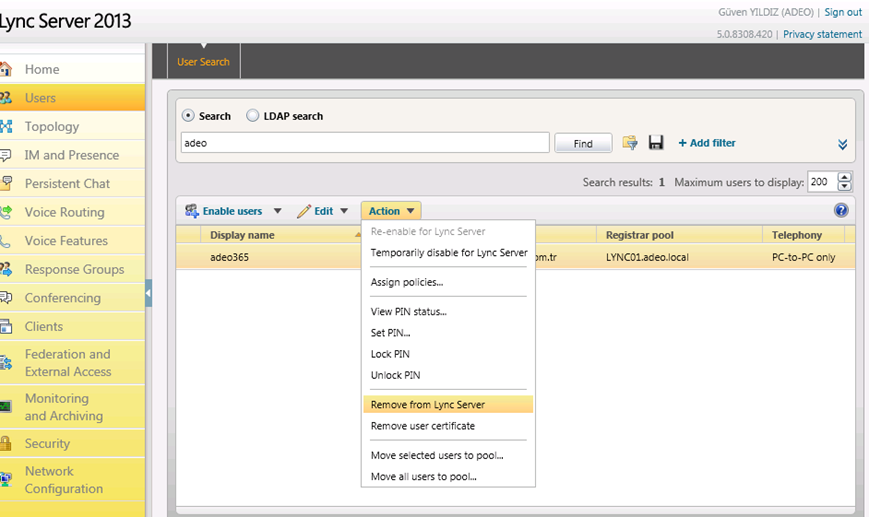Increase maximum users to display value
Screen dimensions: 869x517
click(844, 177)
